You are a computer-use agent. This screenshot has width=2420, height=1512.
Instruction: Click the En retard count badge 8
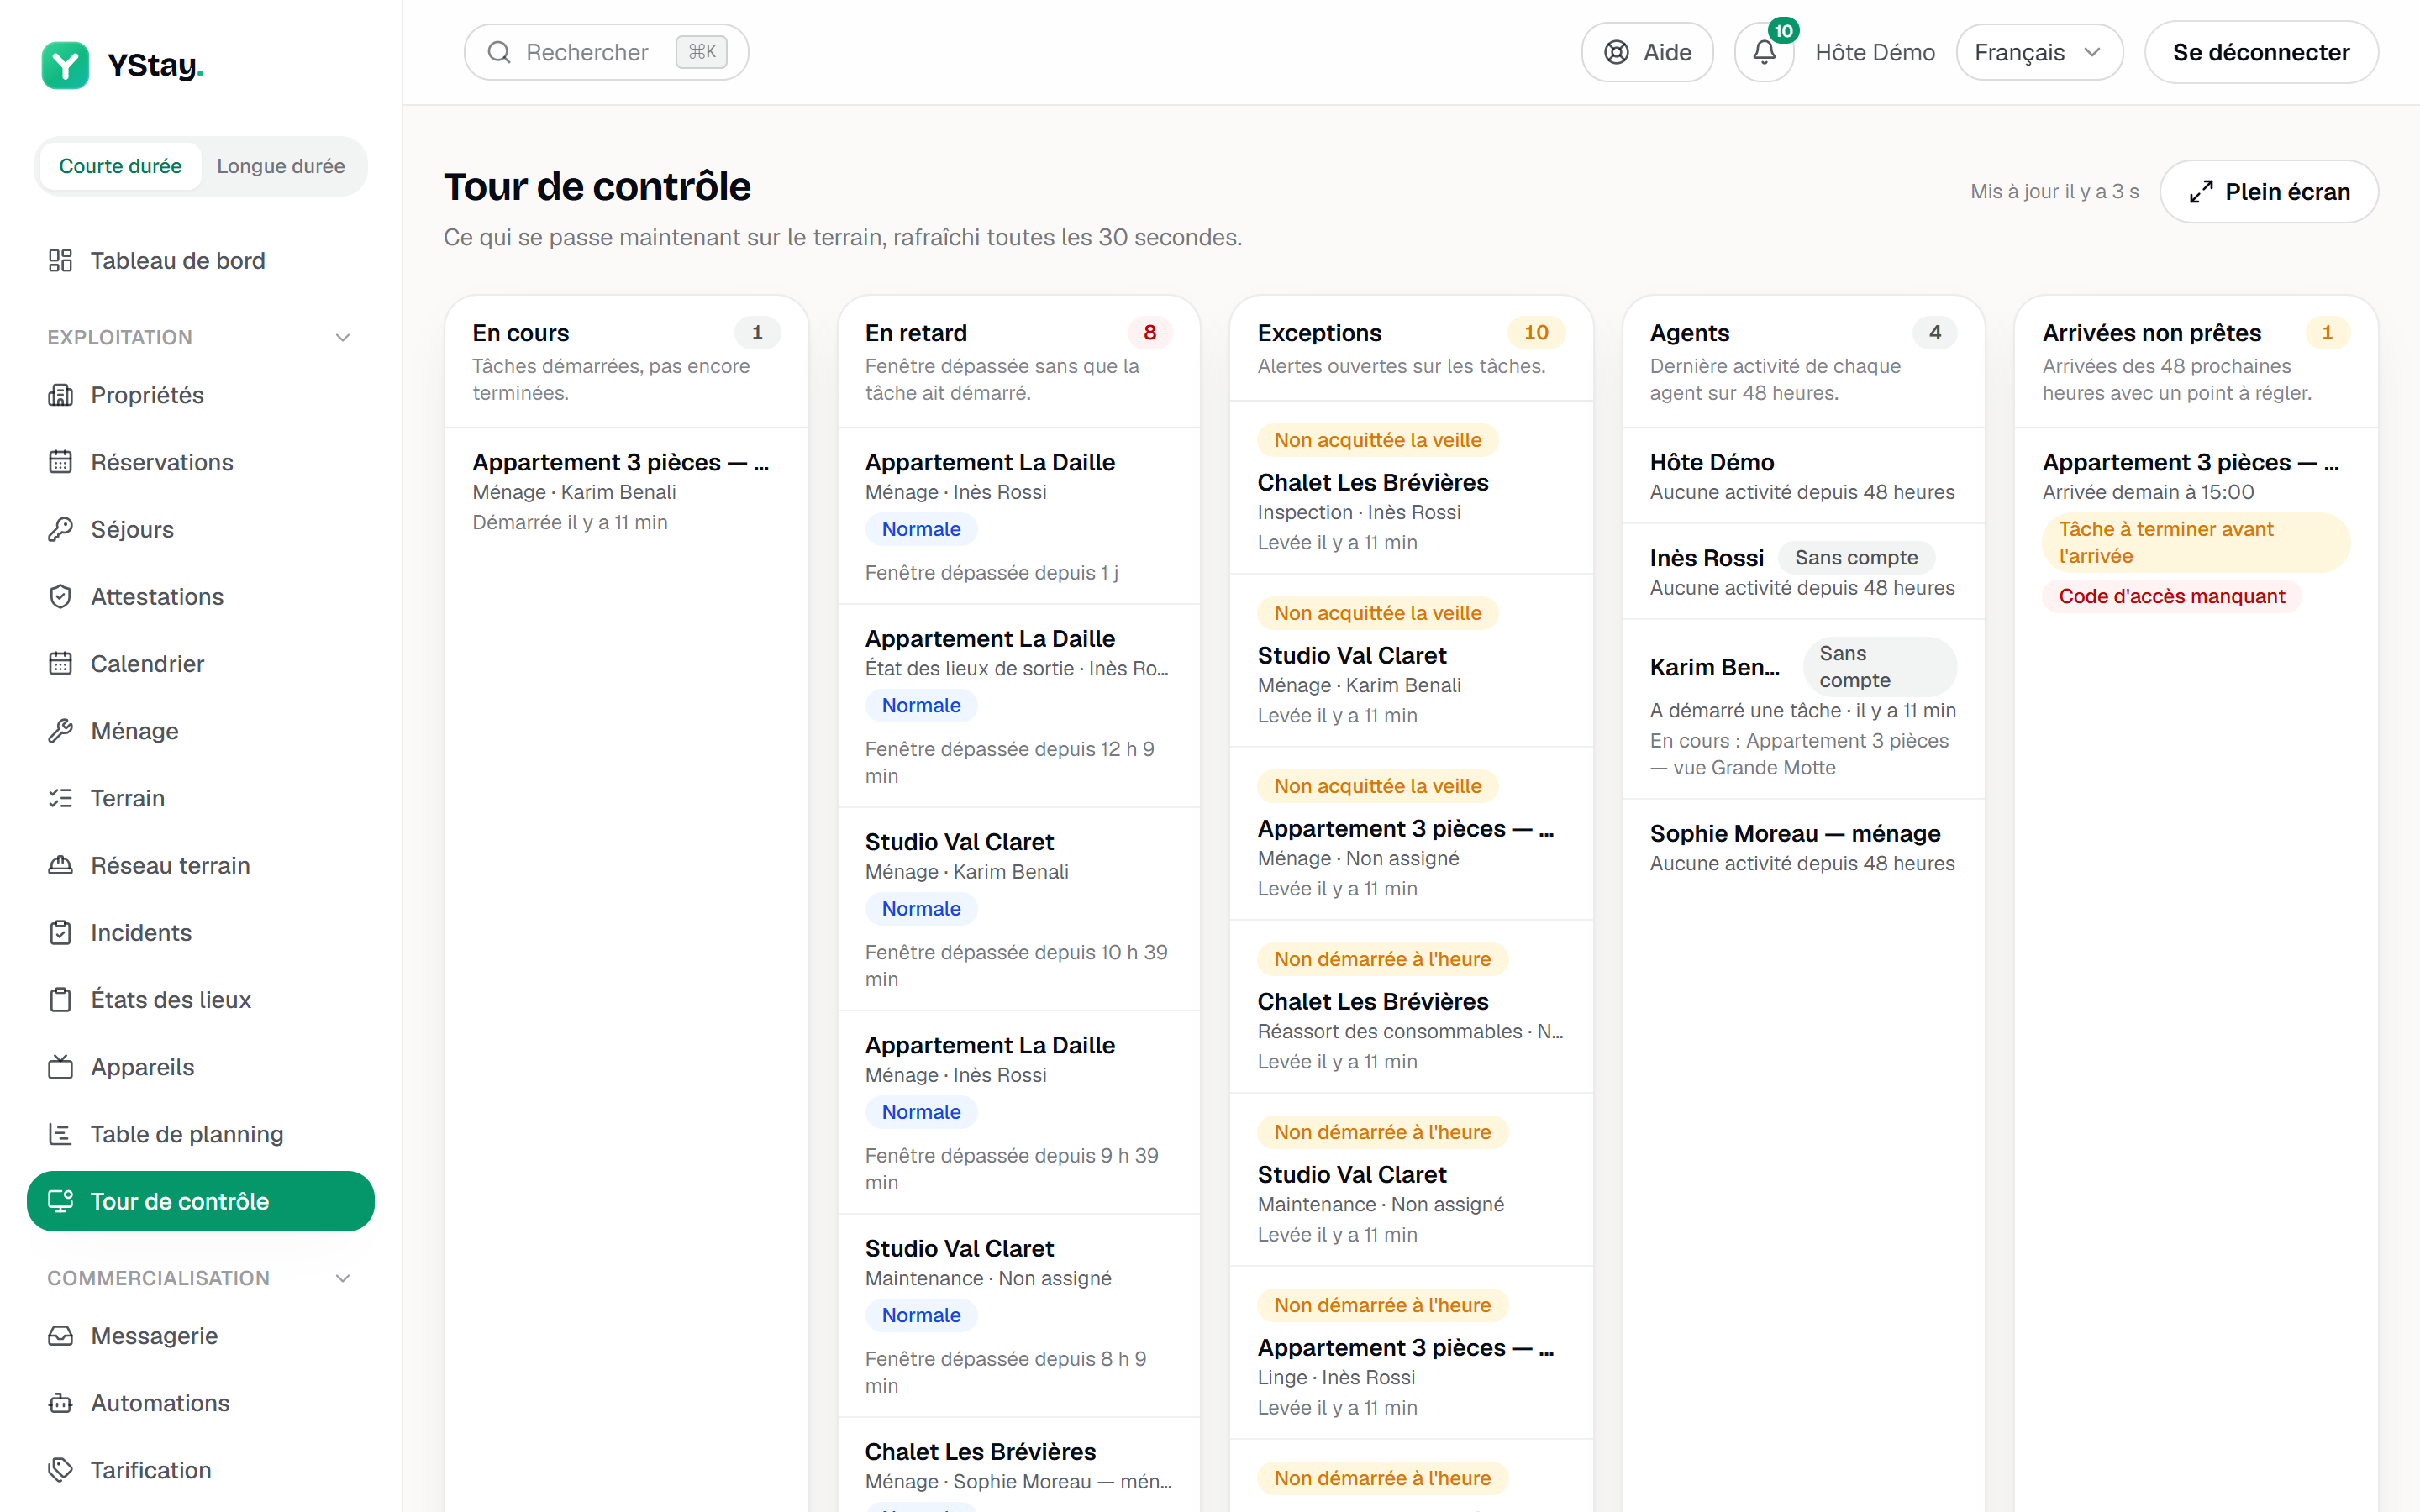pyautogui.click(x=1149, y=333)
